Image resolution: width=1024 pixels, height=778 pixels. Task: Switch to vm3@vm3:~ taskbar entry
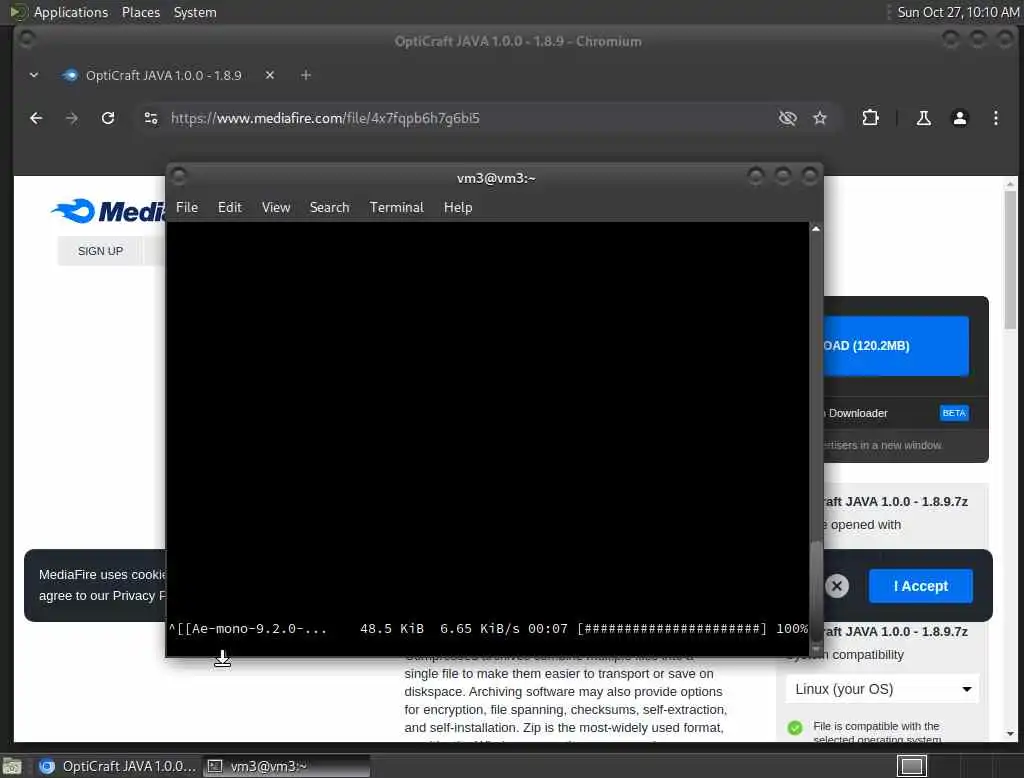(x=287, y=766)
